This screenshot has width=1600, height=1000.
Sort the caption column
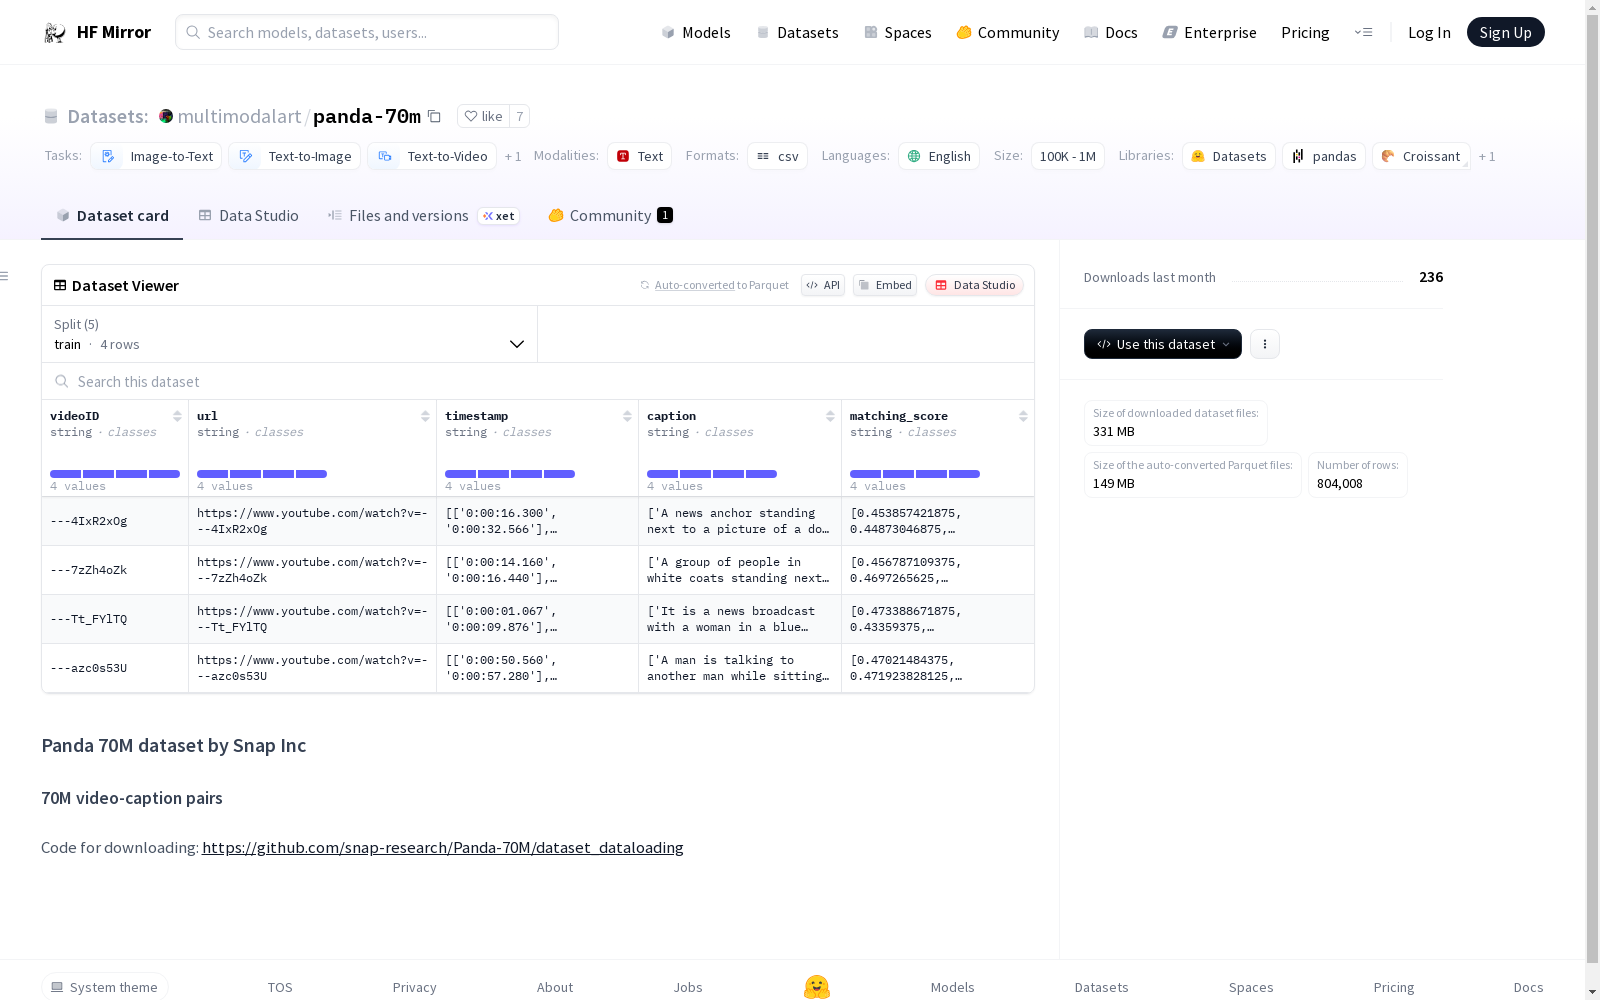[830, 416]
